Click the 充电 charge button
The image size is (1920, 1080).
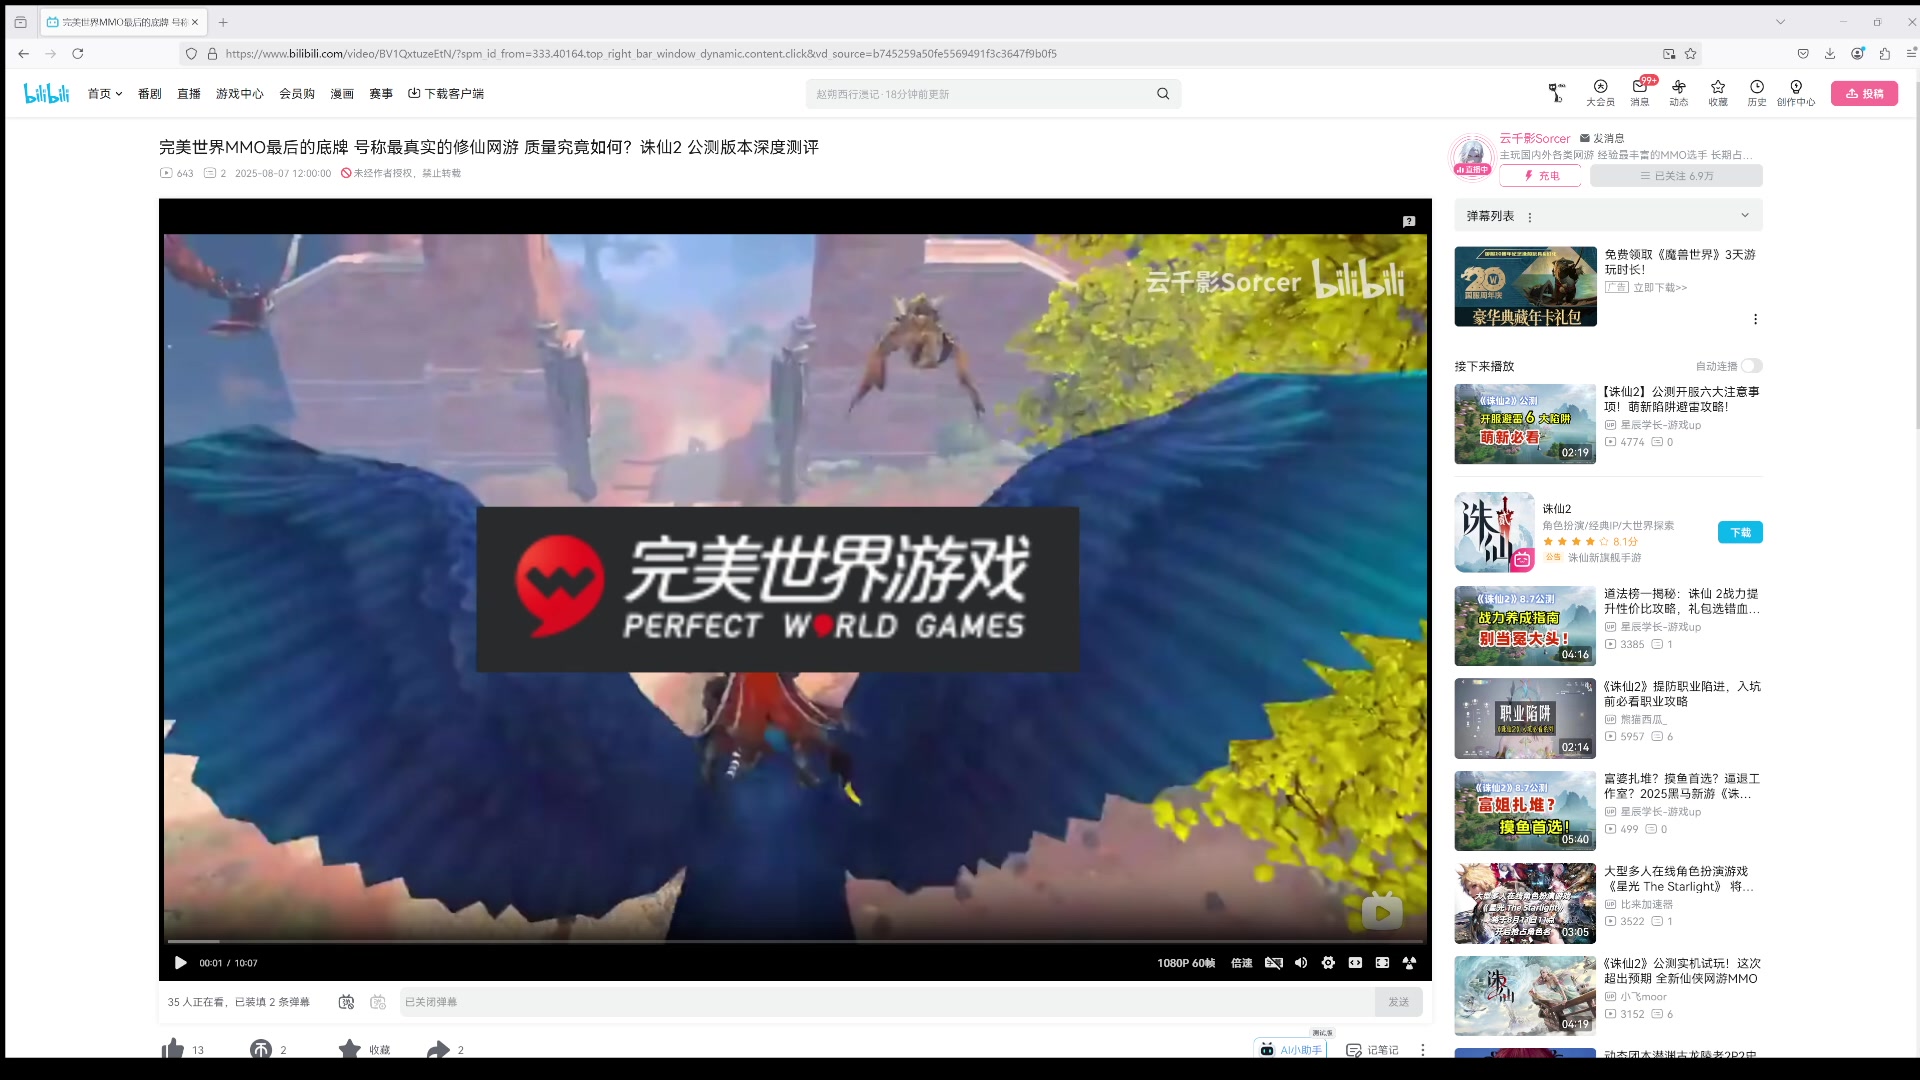click(1540, 176)
